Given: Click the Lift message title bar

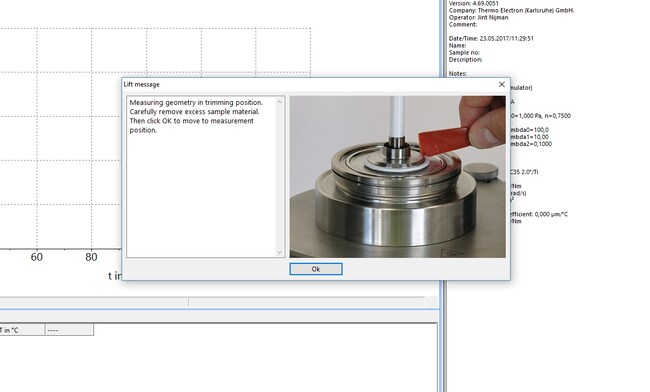Looking at the screenshot, I should (307, 84).
